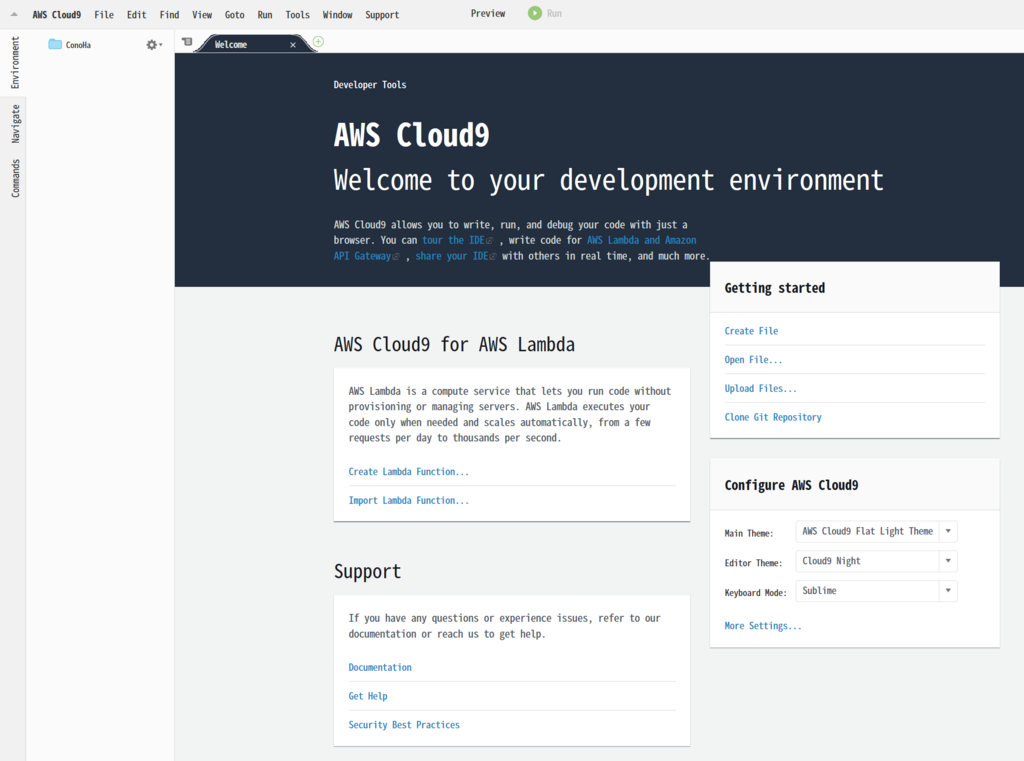Open the View menu
Screen dimensions: 1024x761
pyautogui.click(x=202, y=14)
